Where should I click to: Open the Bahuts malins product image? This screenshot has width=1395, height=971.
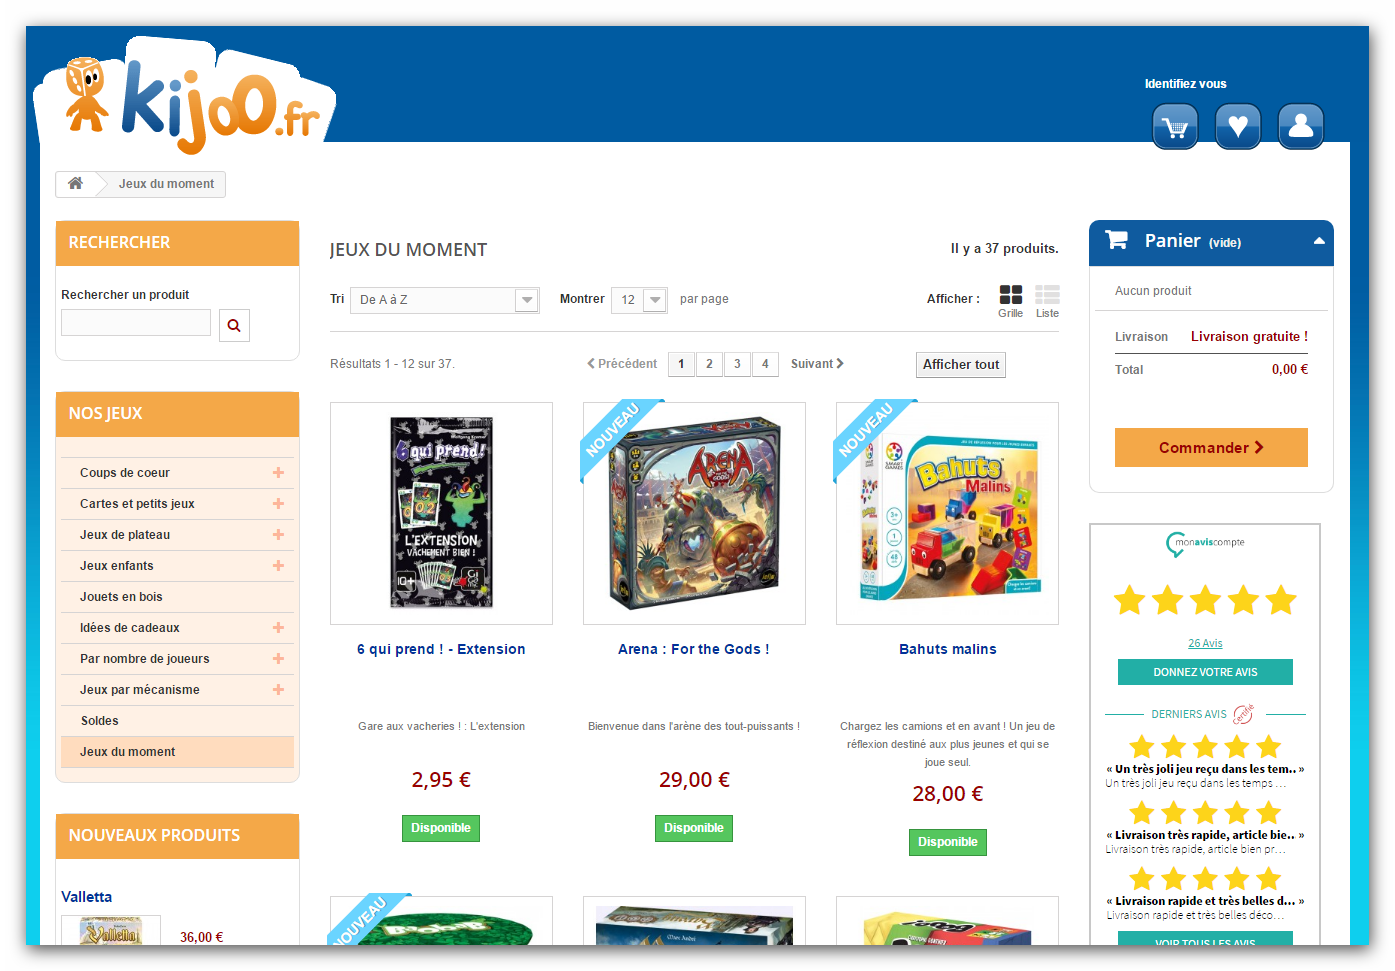pyautogui.click(x=947, y=514)
